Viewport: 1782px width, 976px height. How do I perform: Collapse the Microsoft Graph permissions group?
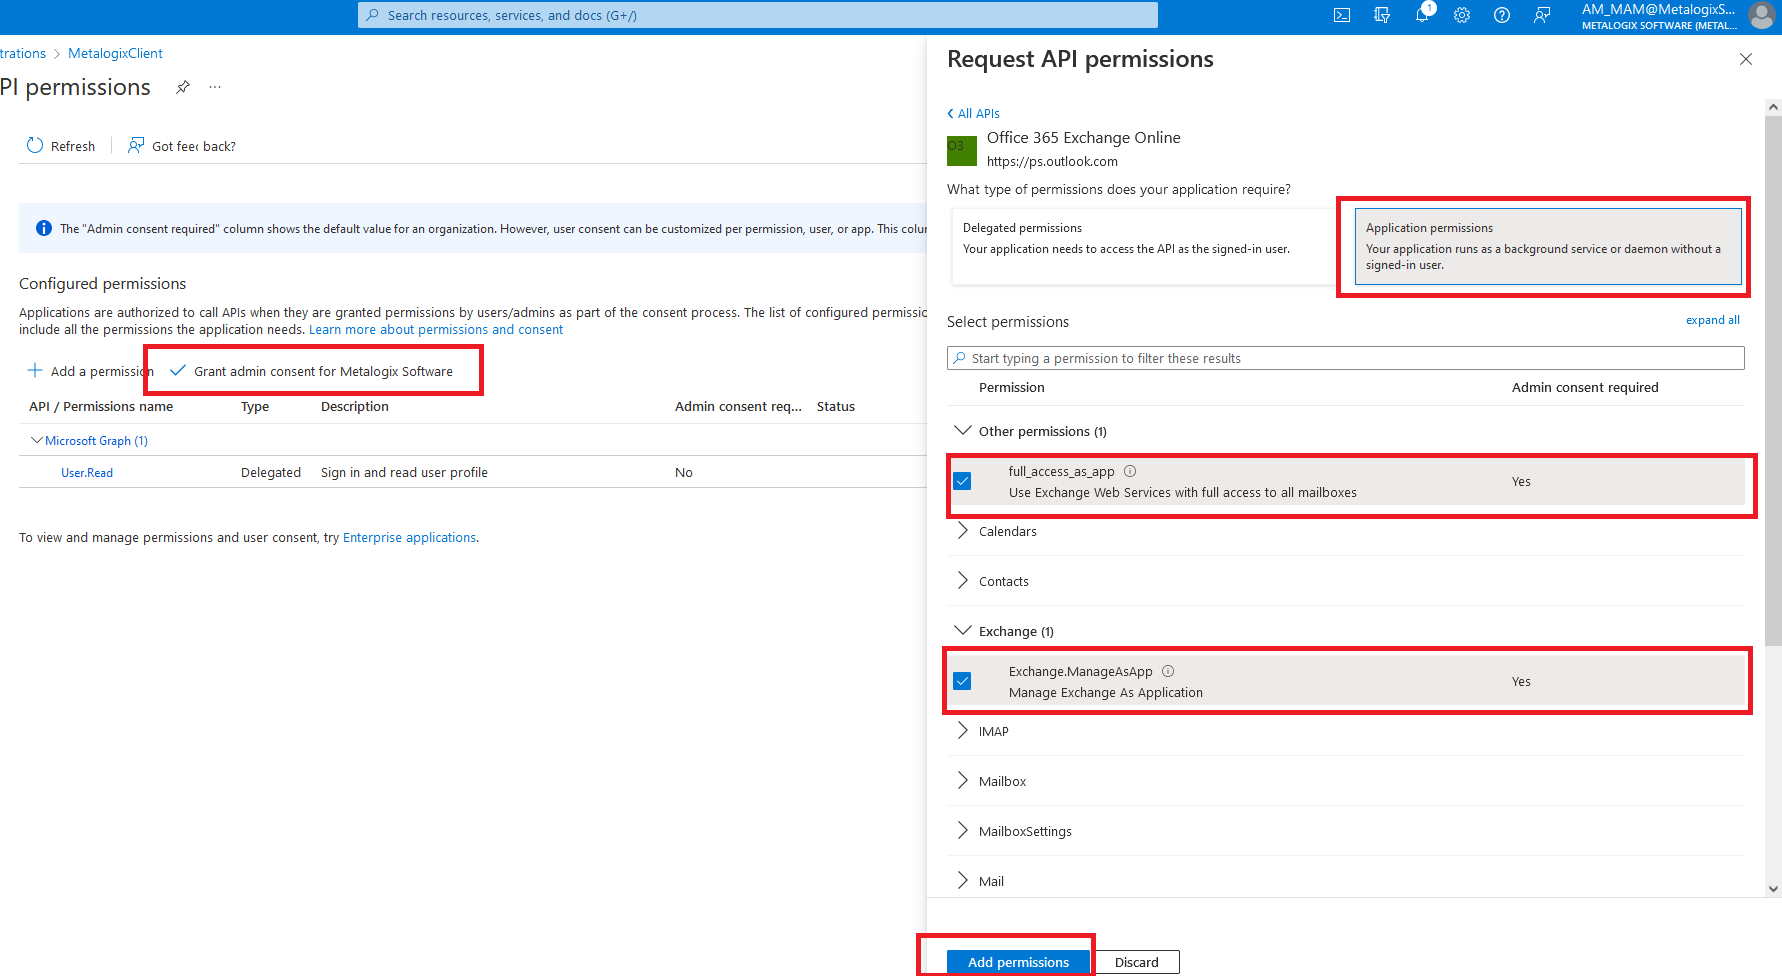pyautogui.click(x=37, y=440)
